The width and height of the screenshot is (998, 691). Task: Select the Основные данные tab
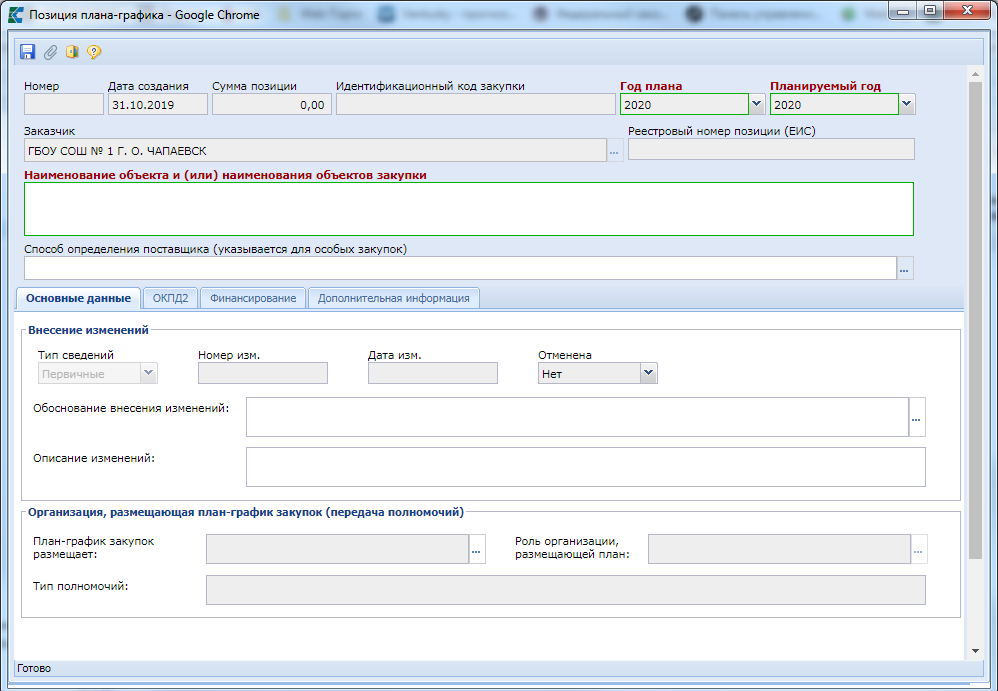(78, 298)
